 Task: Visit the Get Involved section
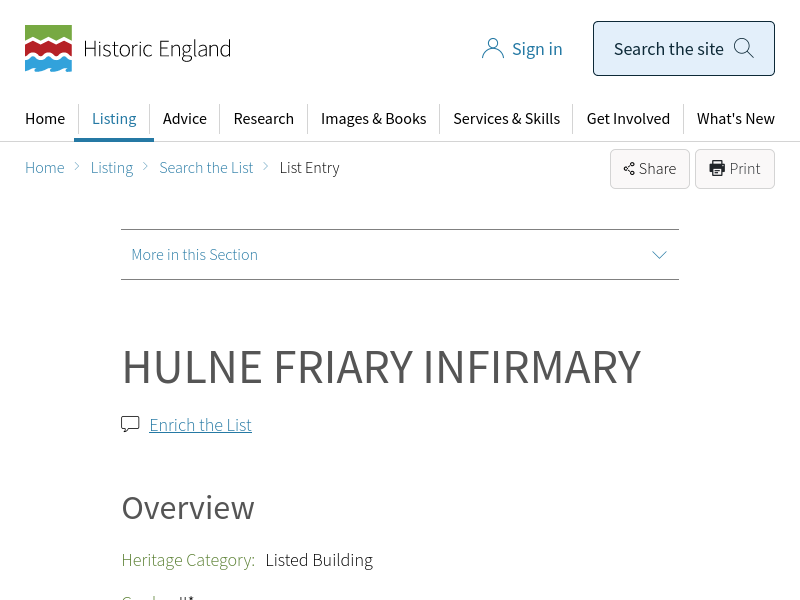(628, 118)
